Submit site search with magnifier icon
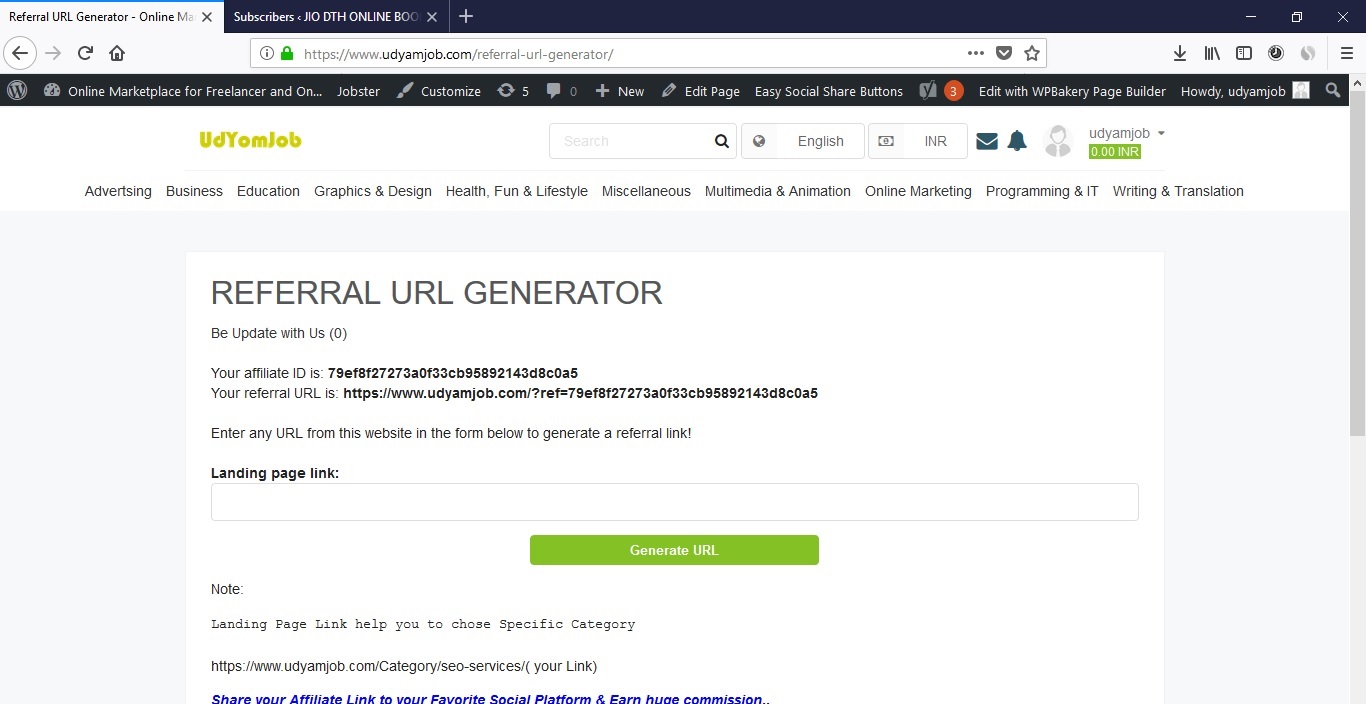 (x=722, y=141)
